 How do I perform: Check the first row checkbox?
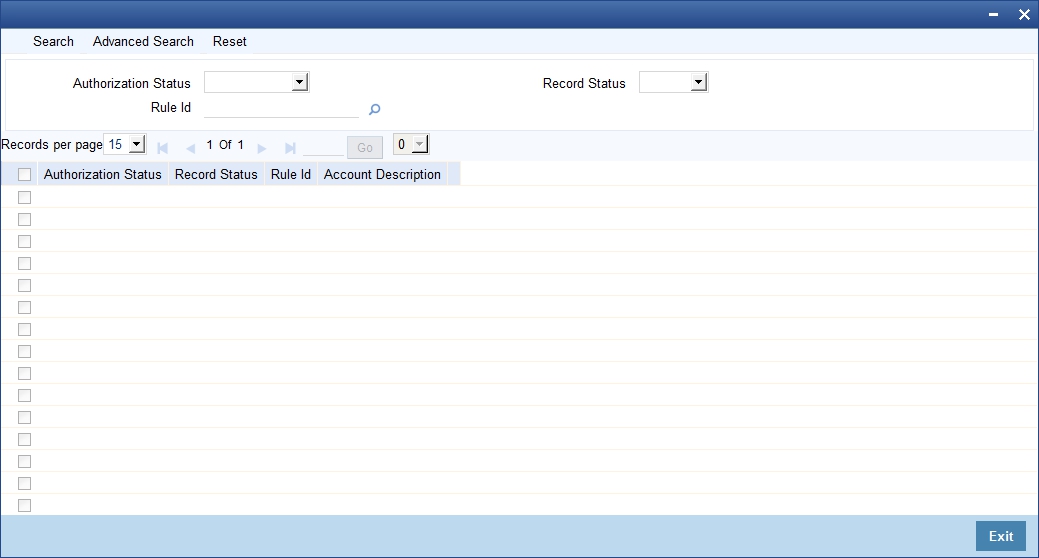click(25, 197)
